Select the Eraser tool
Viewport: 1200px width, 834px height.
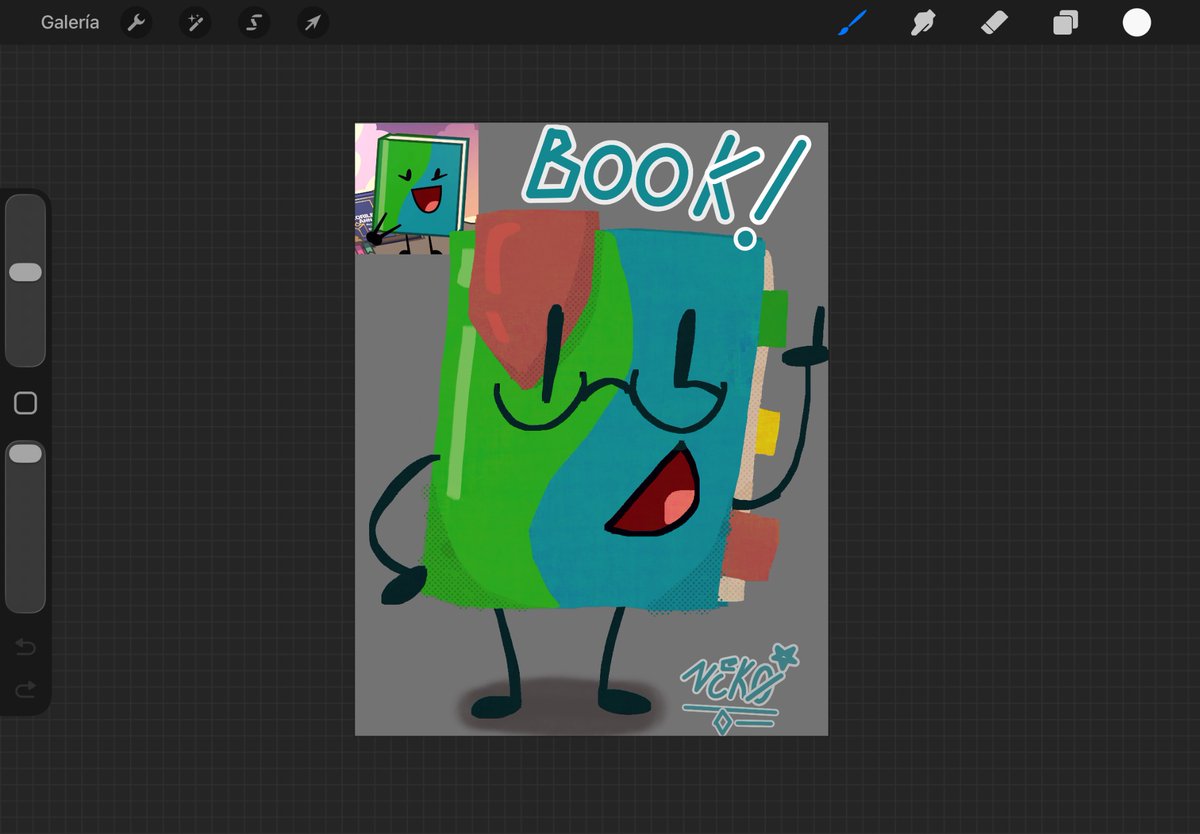click(x=994, y=22)
